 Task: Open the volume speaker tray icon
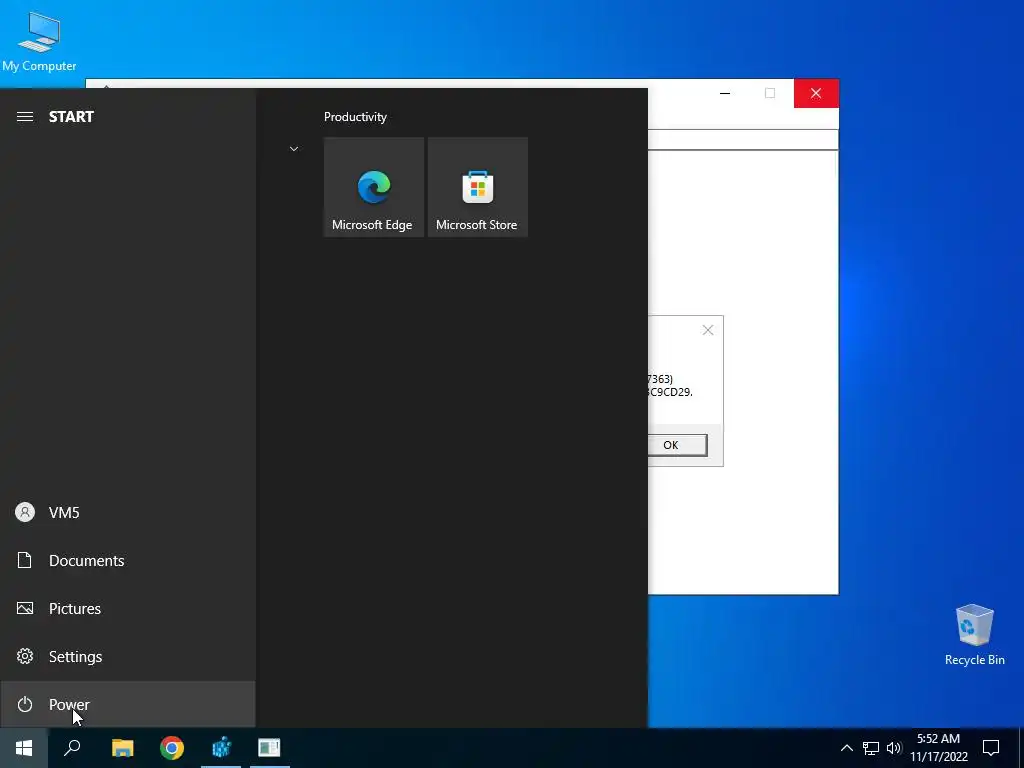tap(894, 748)
